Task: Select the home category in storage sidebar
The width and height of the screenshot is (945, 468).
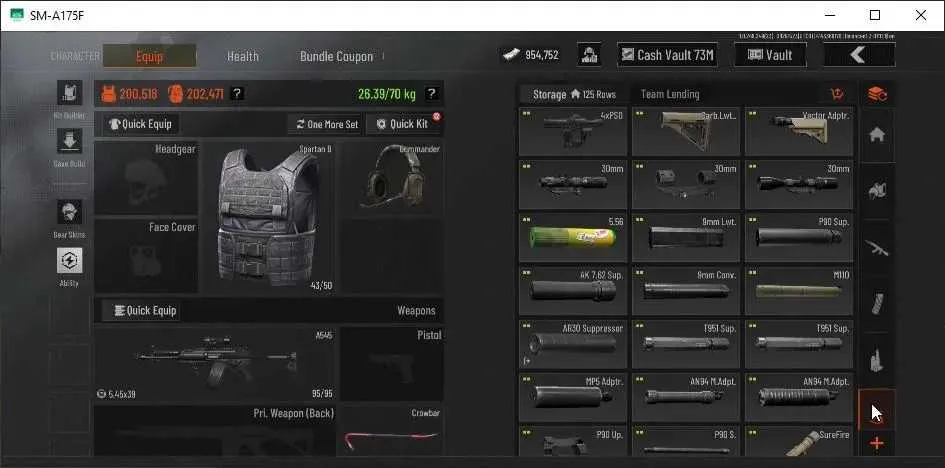Action: (x=877, y=135)
